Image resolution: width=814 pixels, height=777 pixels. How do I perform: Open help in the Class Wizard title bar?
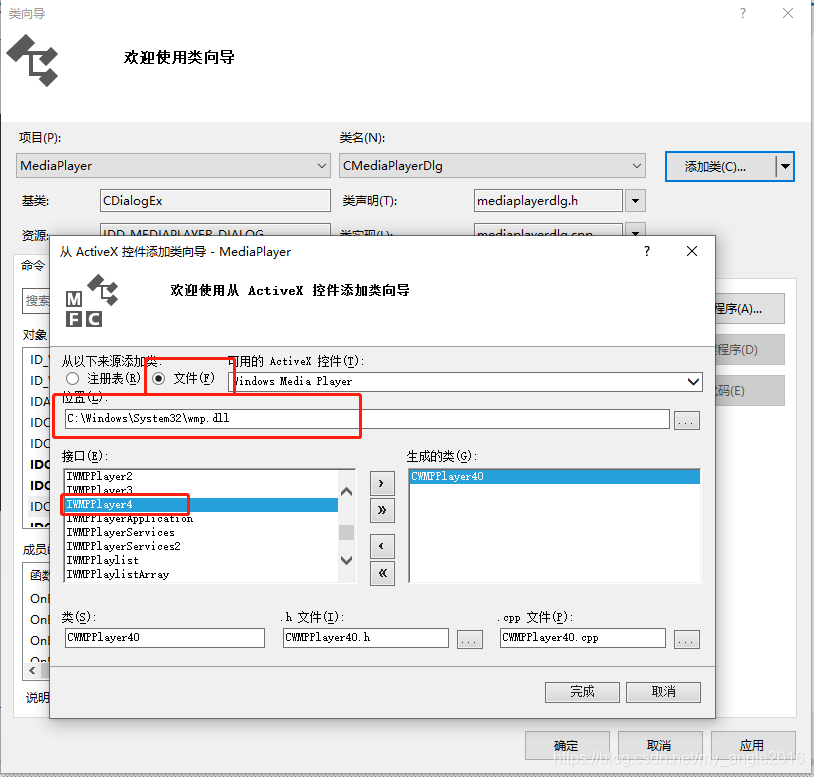(743, 13)
